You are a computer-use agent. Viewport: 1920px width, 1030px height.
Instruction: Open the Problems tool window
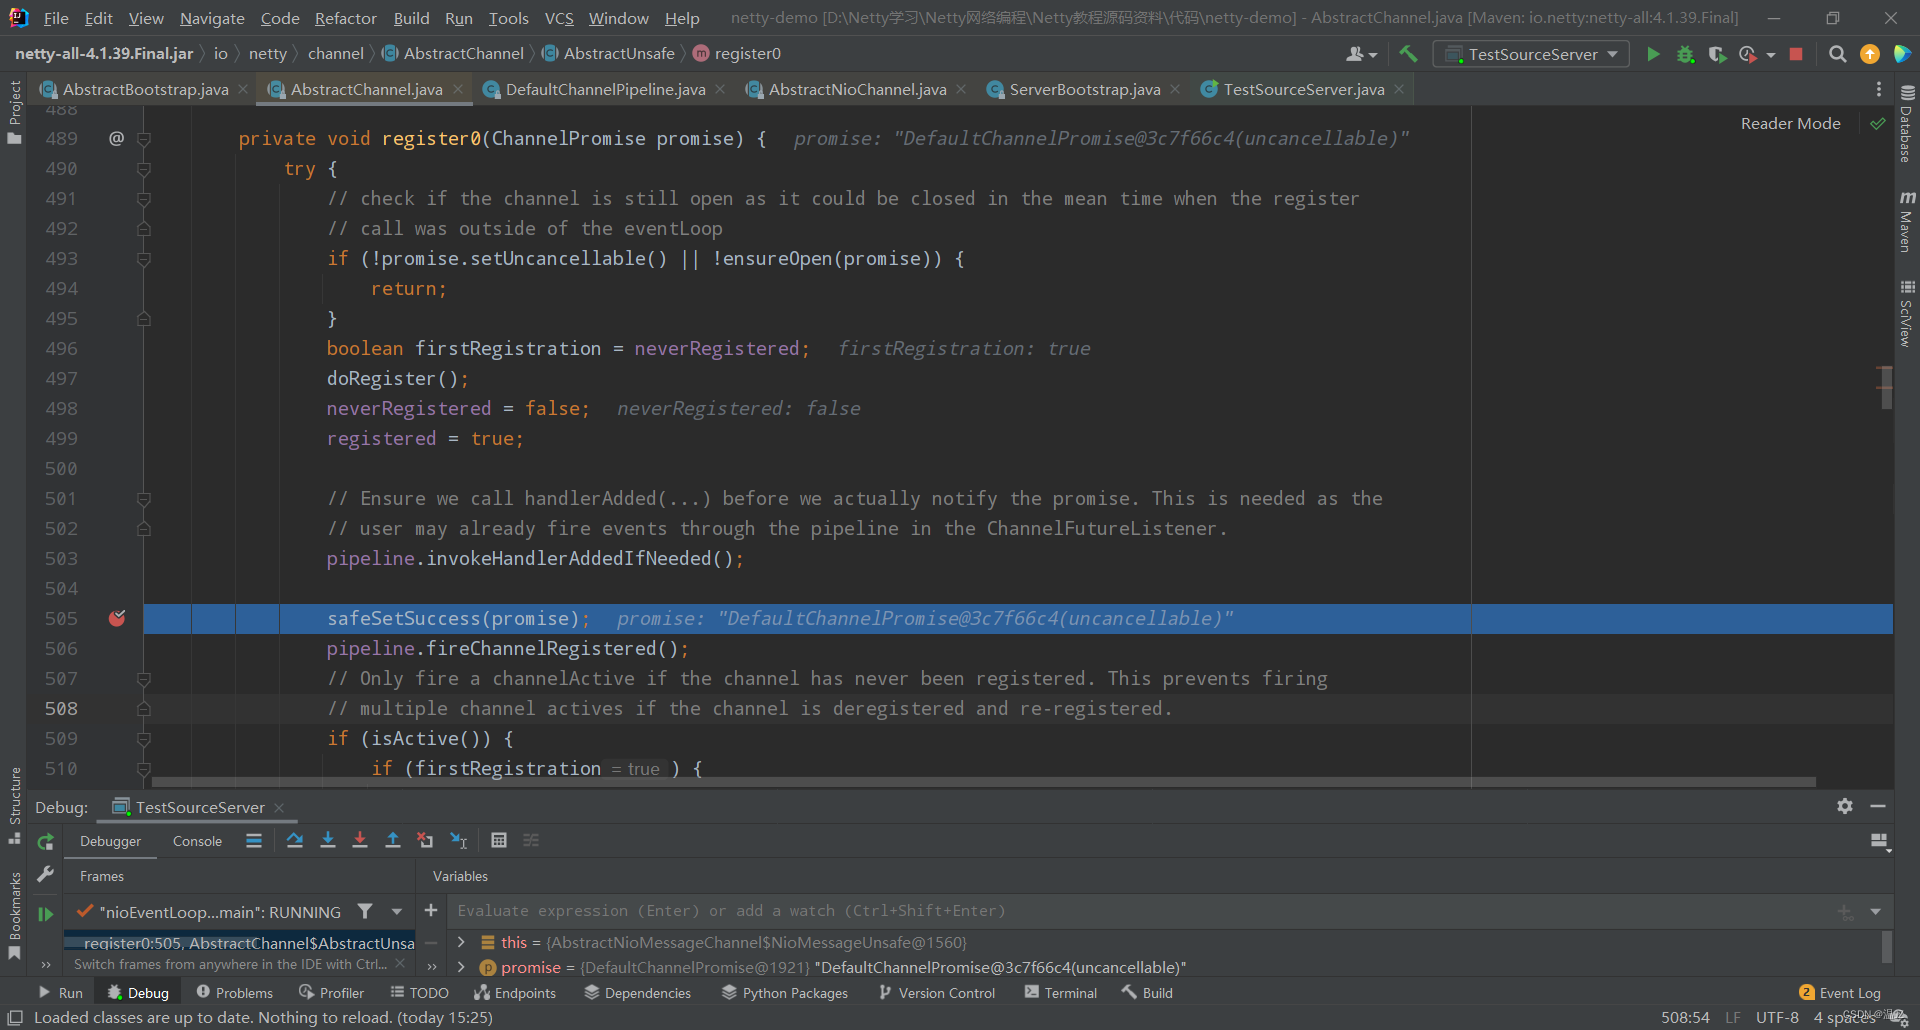coord(235,993)
